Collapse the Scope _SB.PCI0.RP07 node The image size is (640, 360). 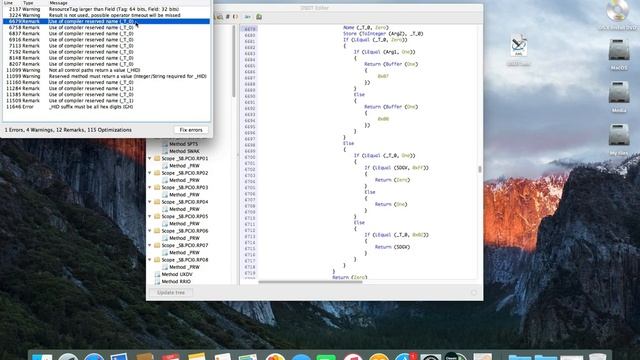[150, 245]
